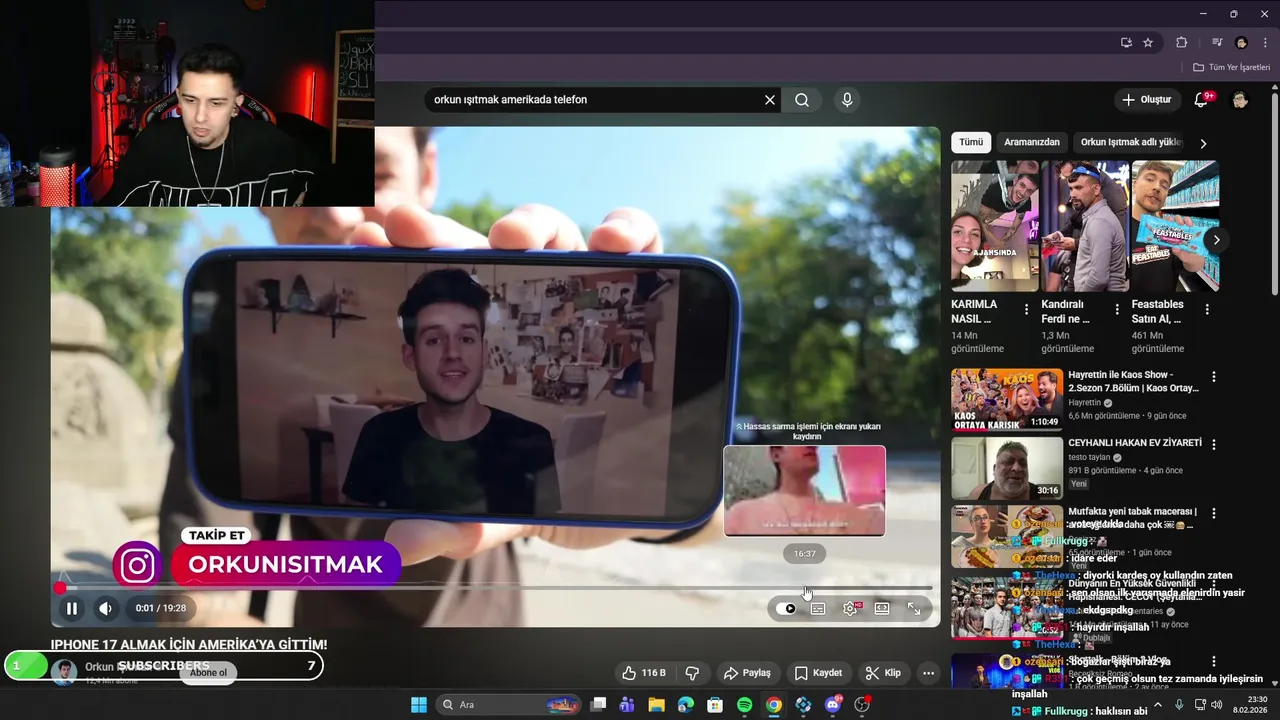Open options for Feastables Satın Al short

1207,310
